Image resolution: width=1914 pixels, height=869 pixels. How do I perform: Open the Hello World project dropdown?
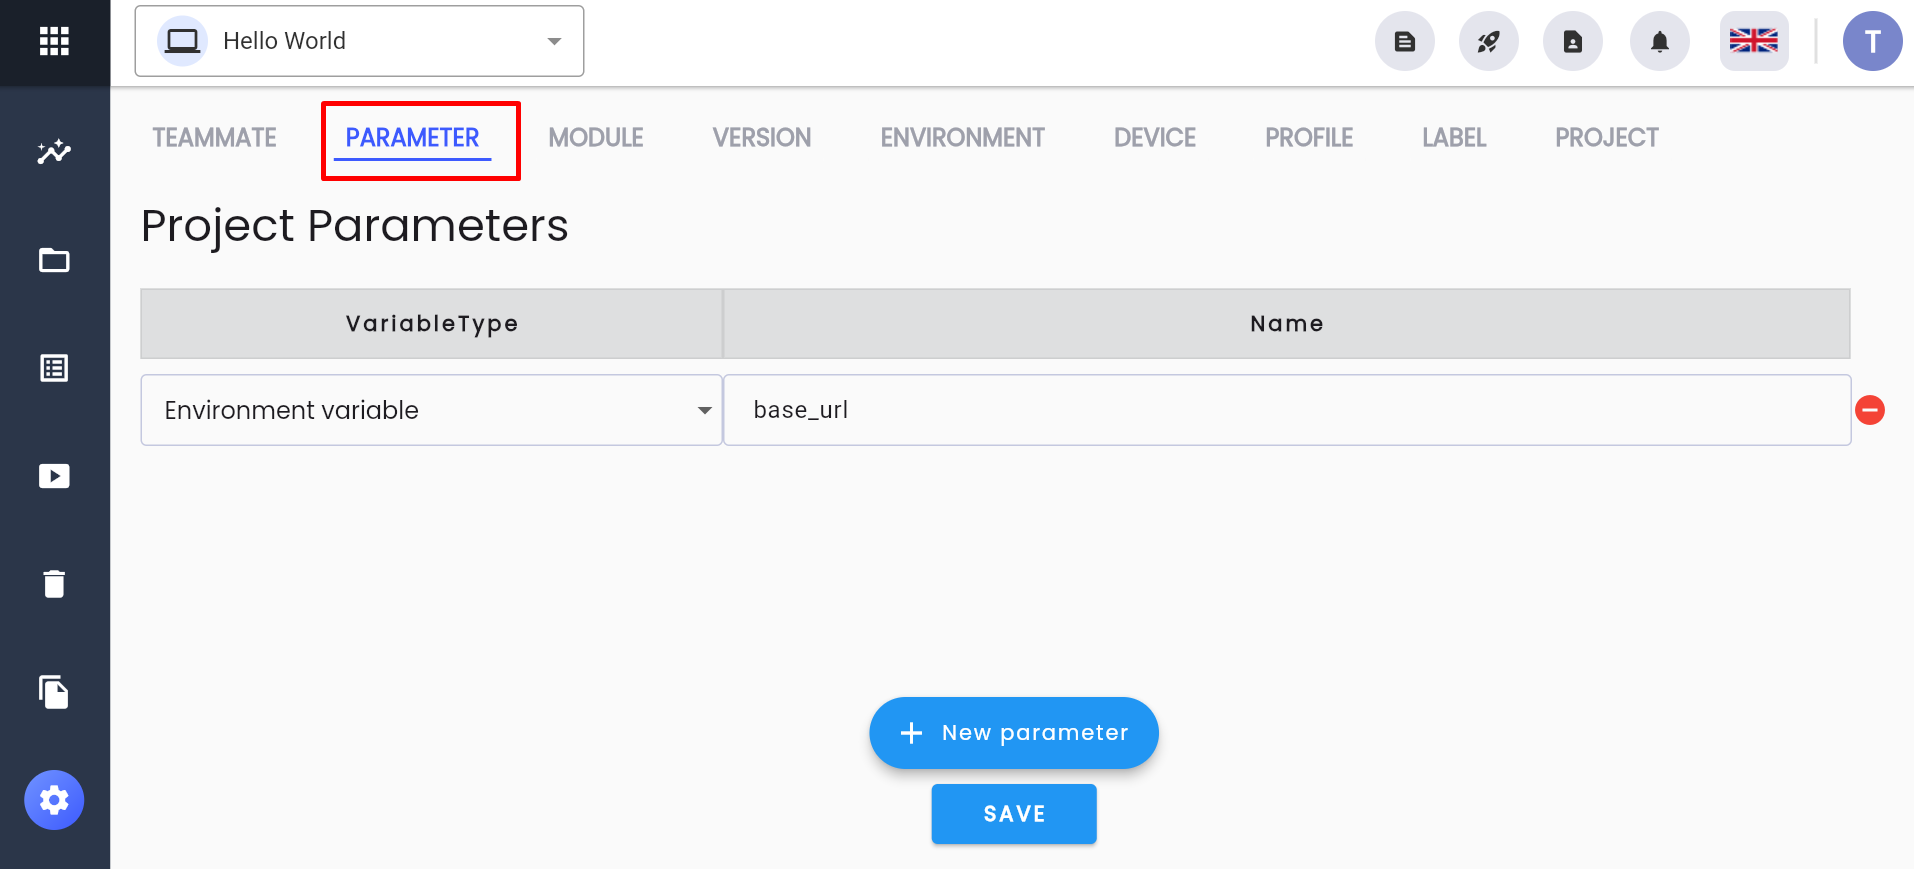(359, 41)
